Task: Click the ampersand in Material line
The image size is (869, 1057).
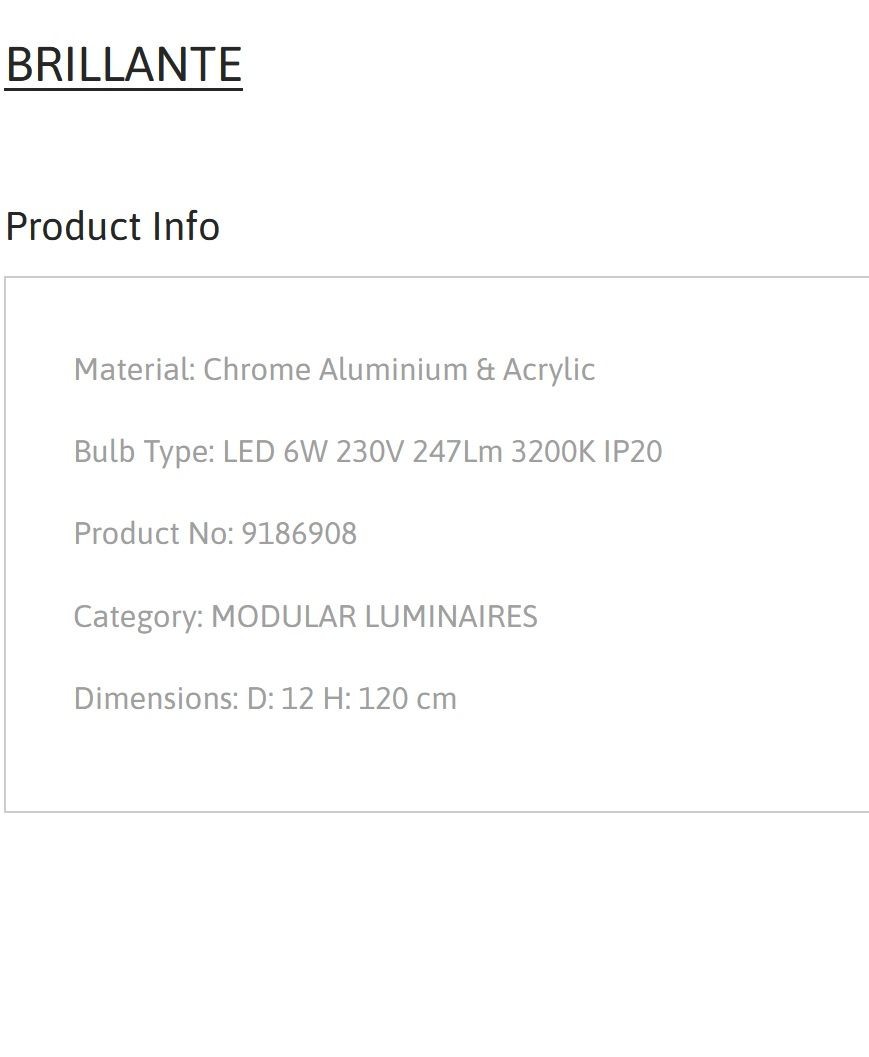Action: (x=485, y=370)
